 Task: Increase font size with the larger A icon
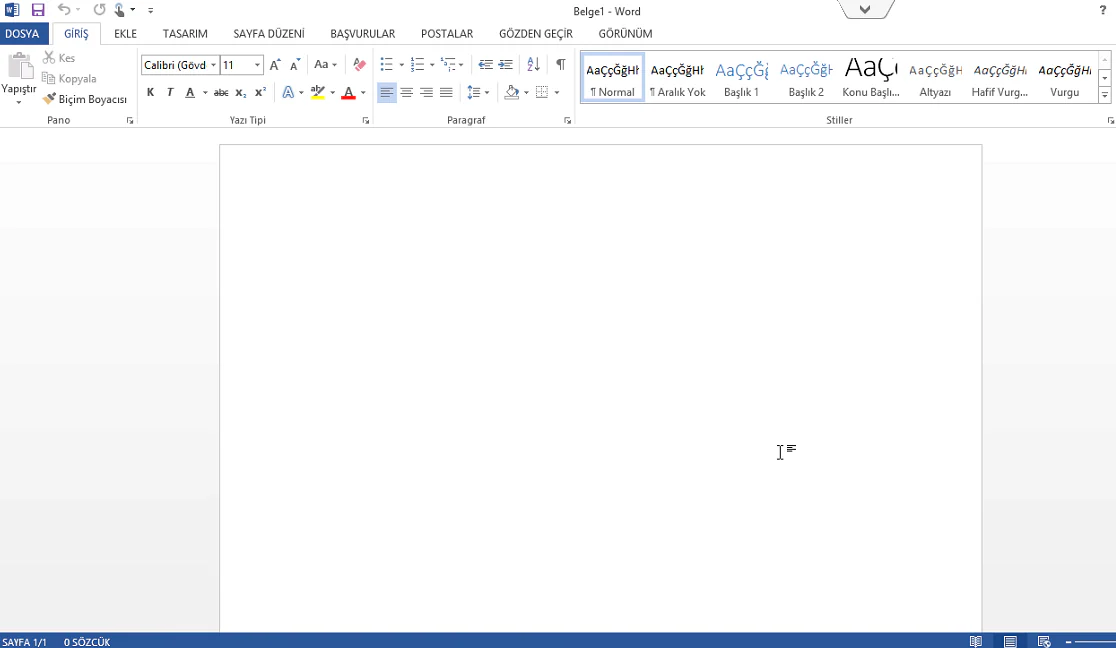coord(275,65)
